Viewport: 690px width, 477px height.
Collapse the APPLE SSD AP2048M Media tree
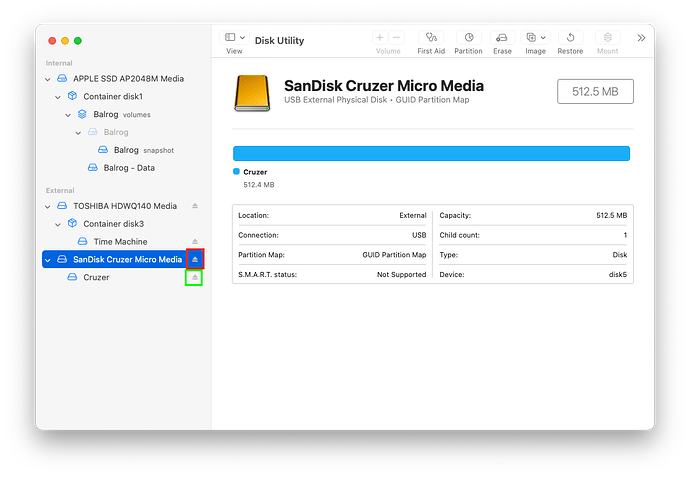[48, 79]
